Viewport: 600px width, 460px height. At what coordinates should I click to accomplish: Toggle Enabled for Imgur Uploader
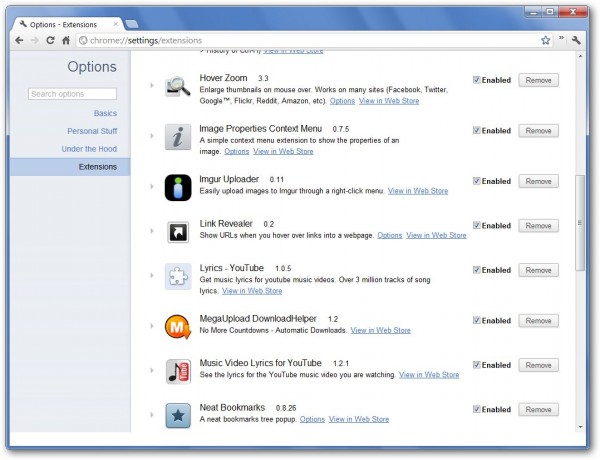click(476, 181)
